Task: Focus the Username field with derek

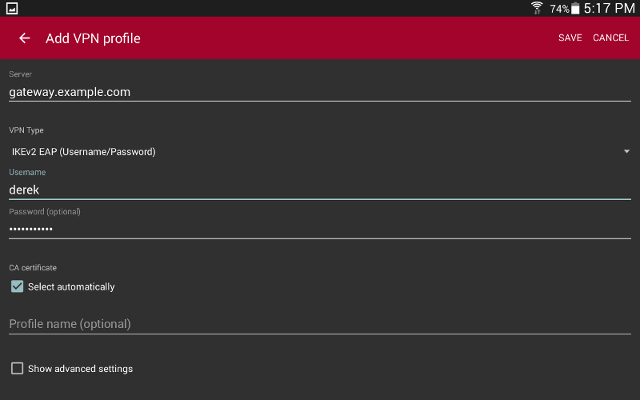Action: (320, 190)
